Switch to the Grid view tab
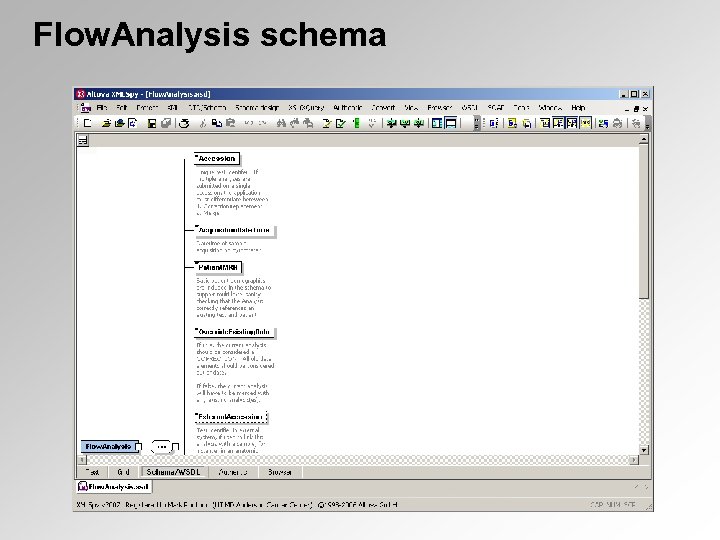 coord(123,472)
